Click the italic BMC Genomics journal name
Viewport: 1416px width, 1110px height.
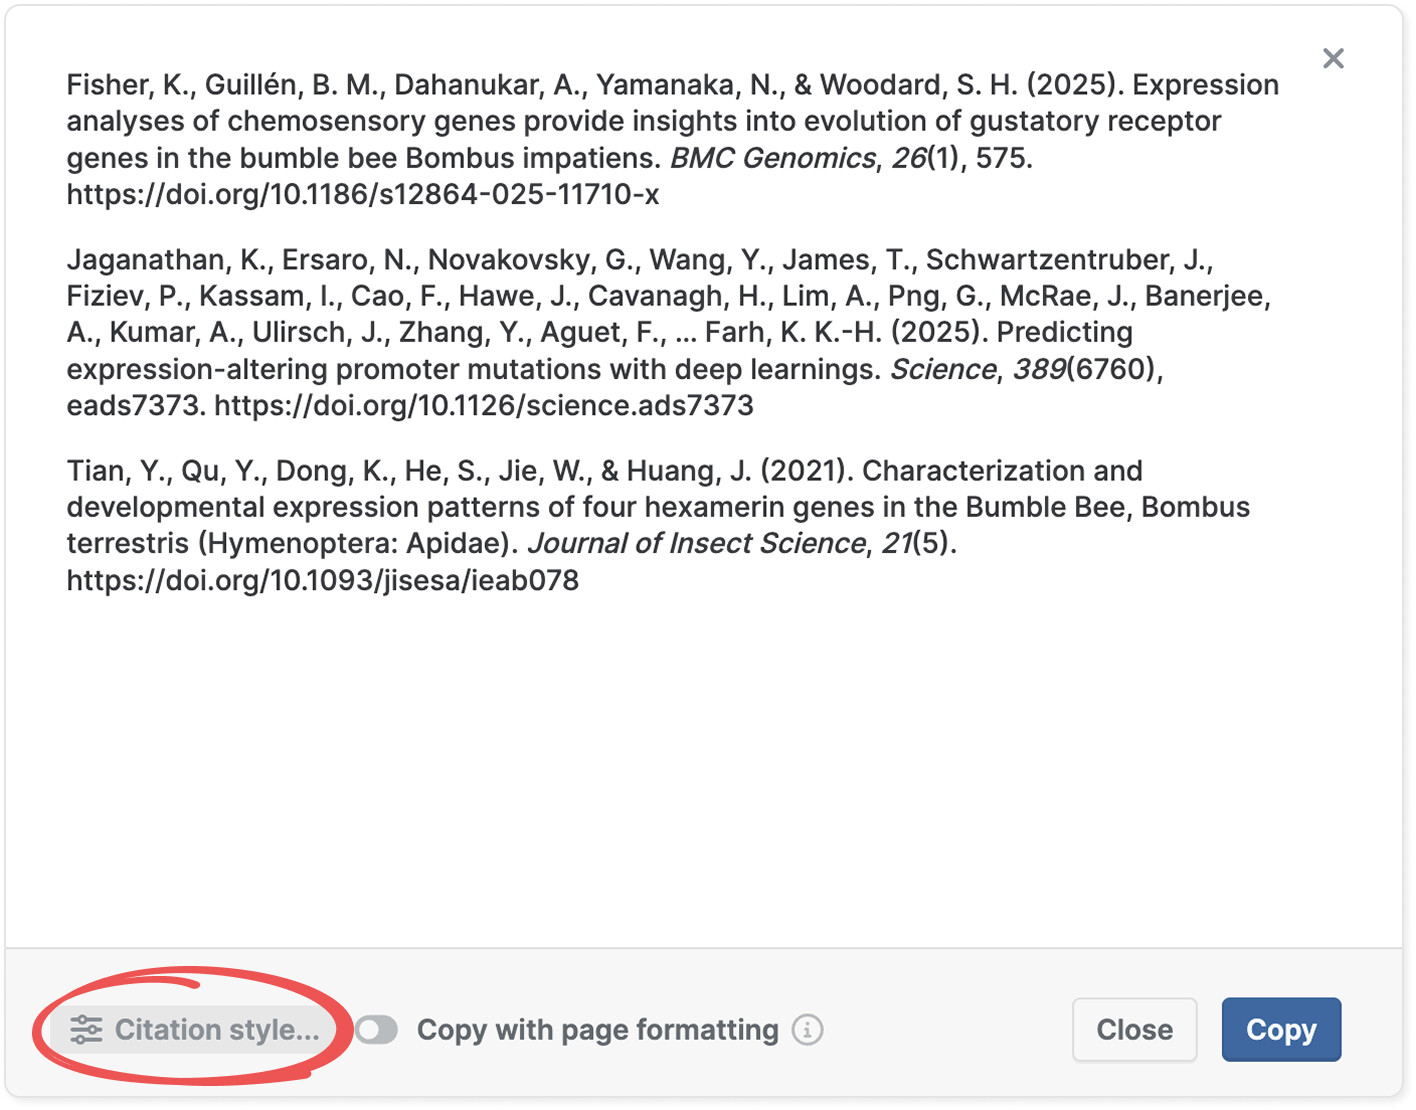tap(772, 158)
